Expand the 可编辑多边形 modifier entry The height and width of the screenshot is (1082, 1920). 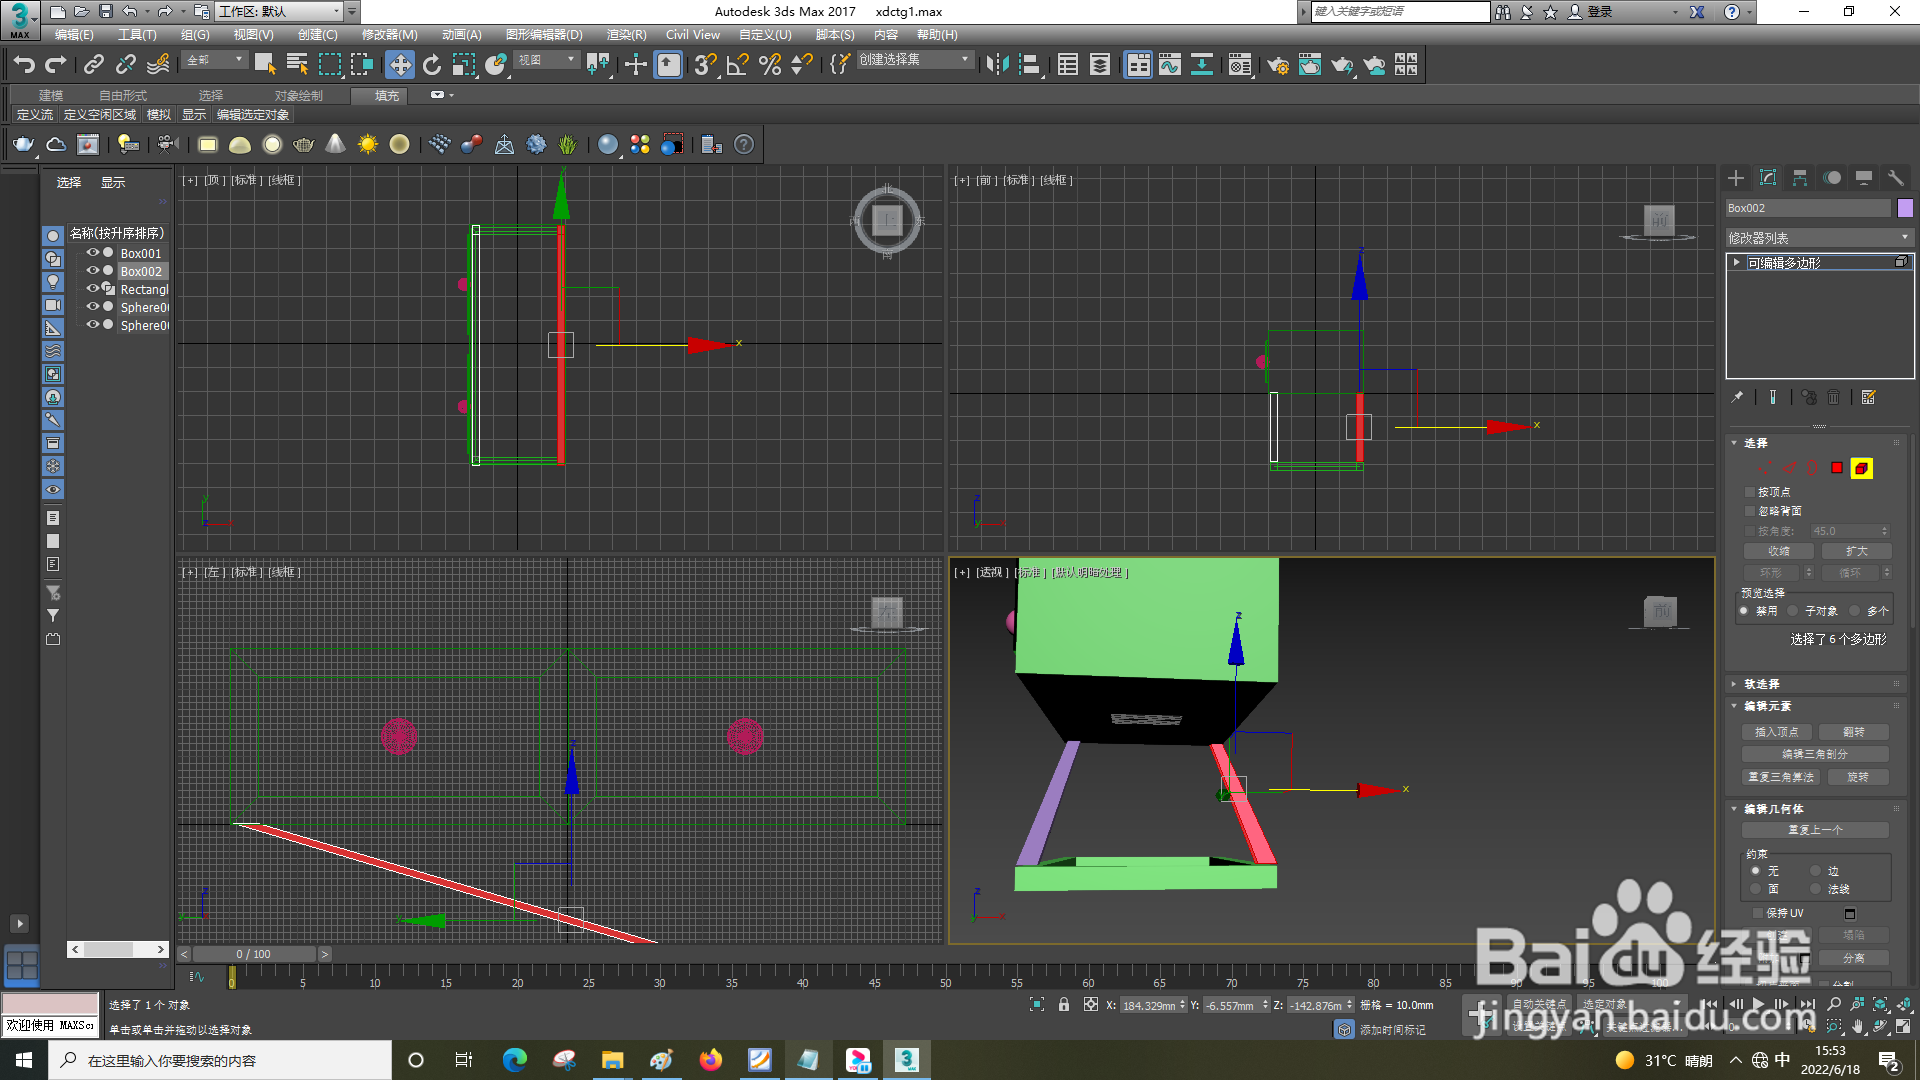tap(1737, 262)
